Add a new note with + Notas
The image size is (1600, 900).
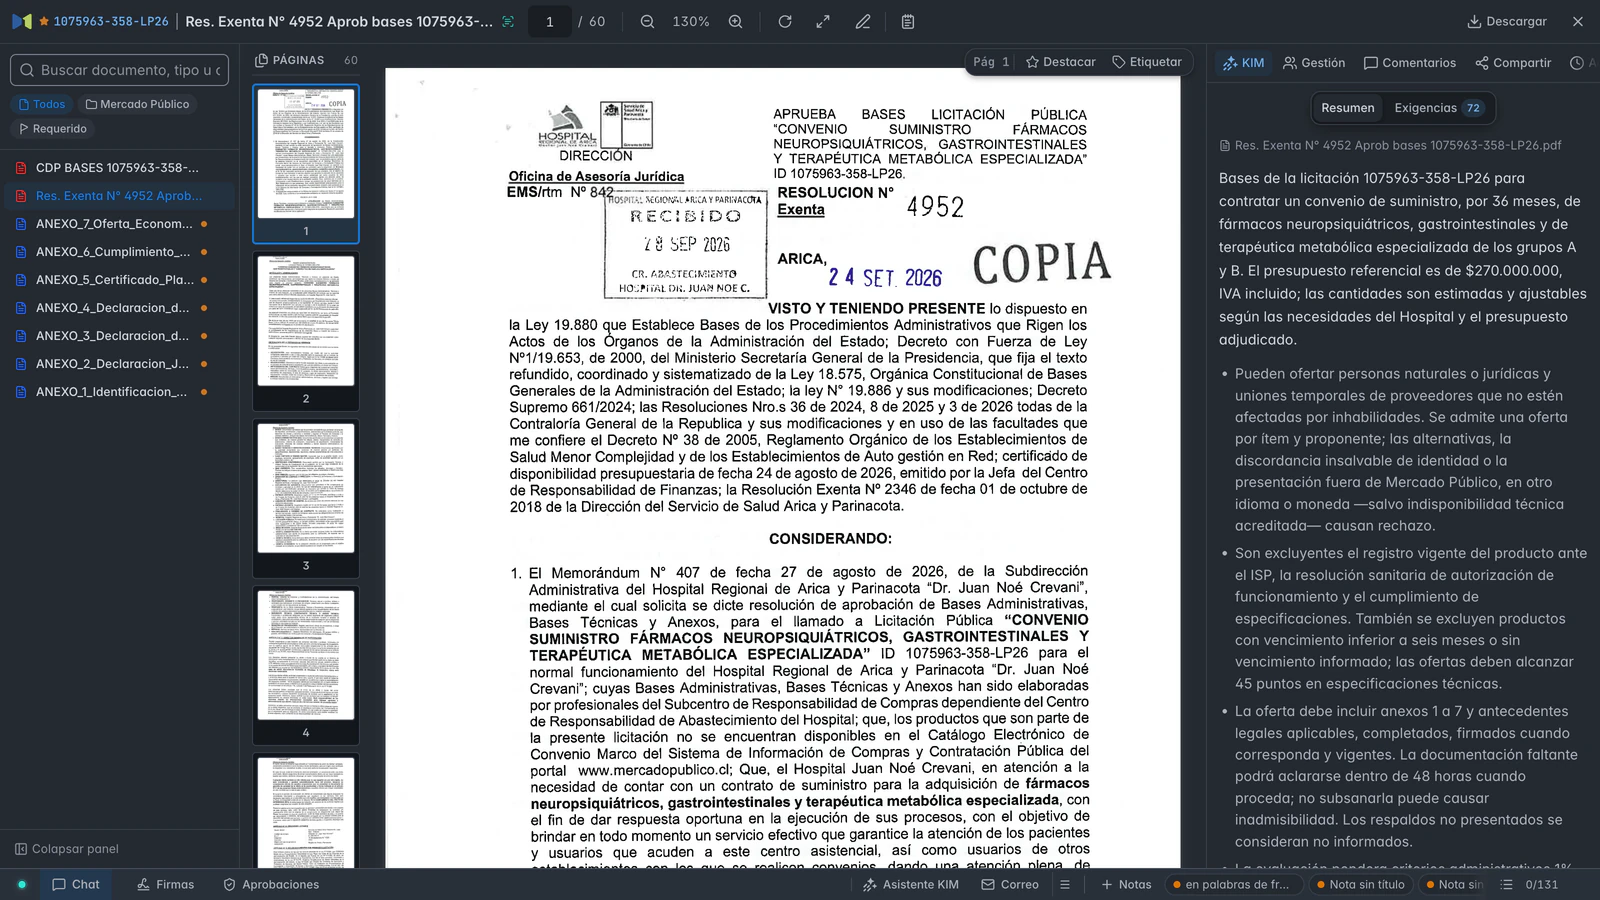[x=1126, y=884]
